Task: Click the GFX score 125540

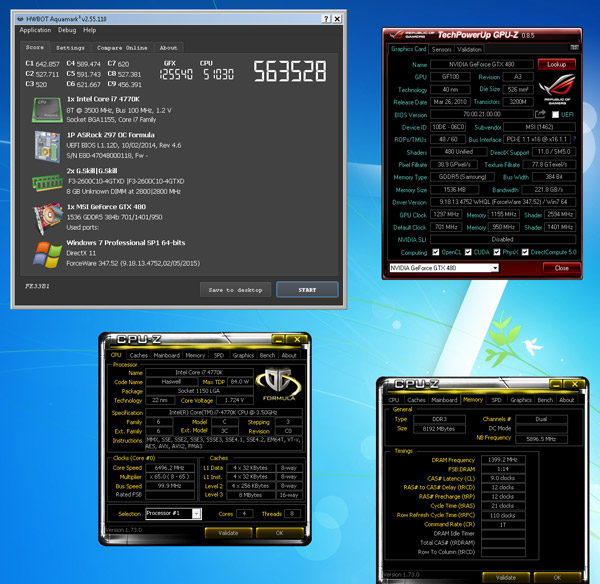Action: point(176,74)
